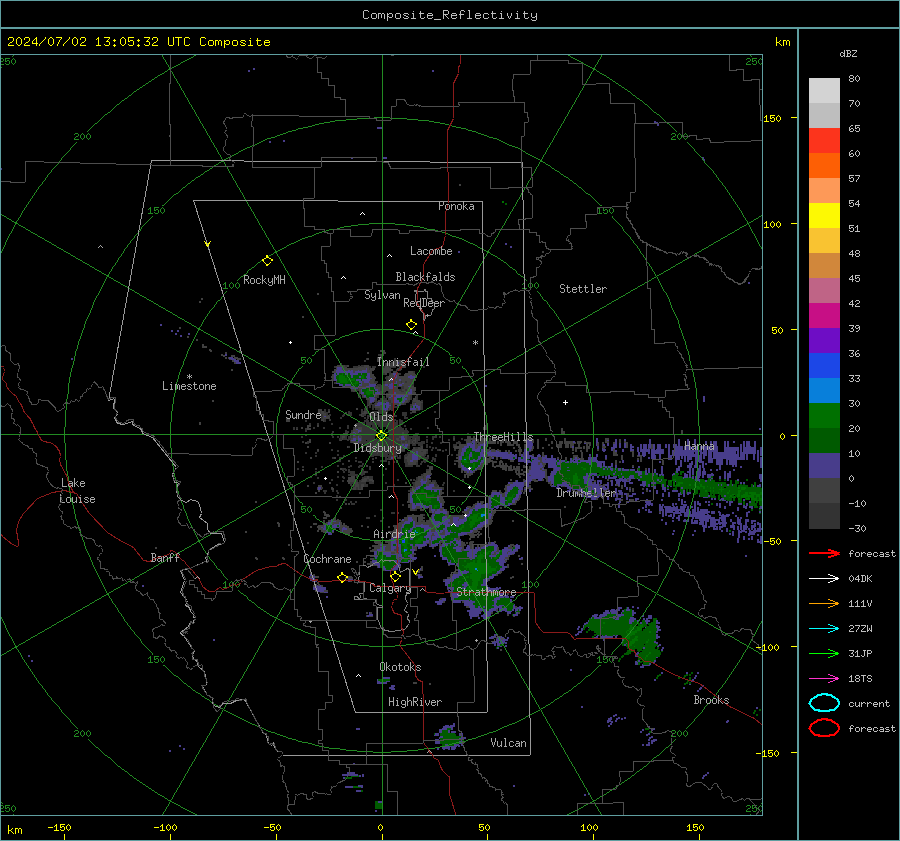The width and height of the screenshot is (900, 841).
Task: Click the Sylvan label
Action: pyautogui.click(x=382, y=295)
